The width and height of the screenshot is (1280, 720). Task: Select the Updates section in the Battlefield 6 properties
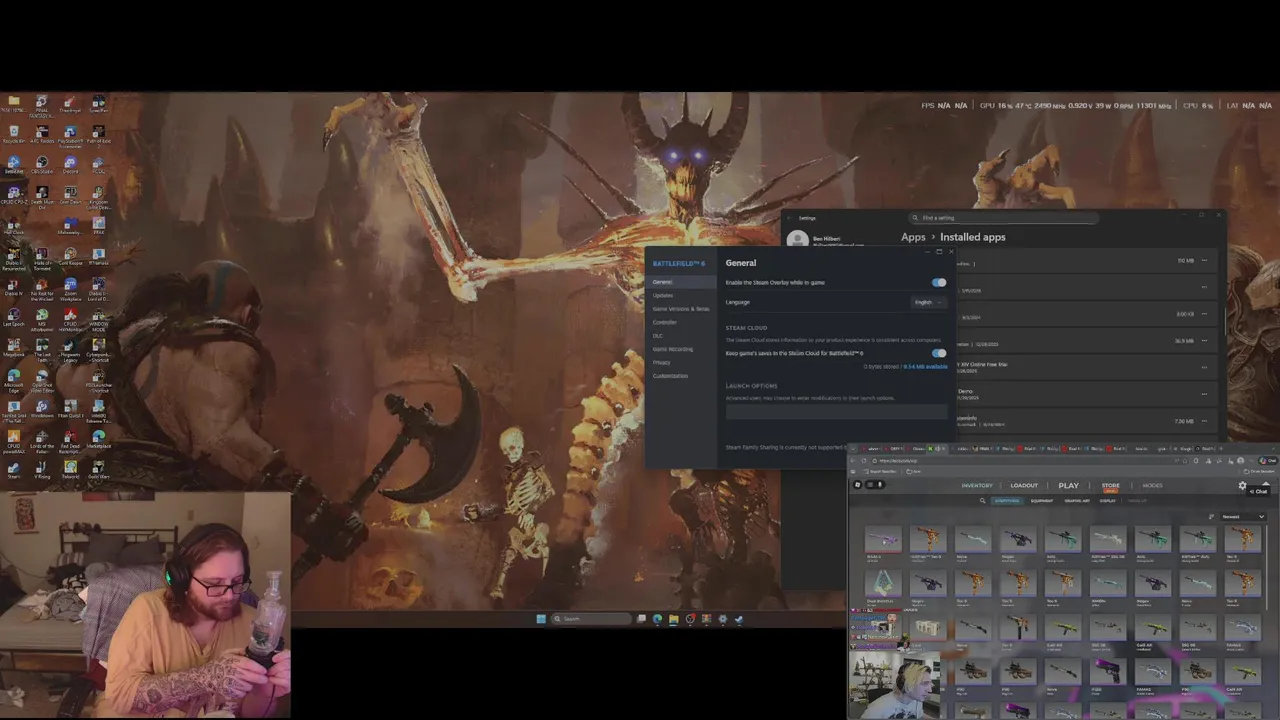click(x=663, y=295)
